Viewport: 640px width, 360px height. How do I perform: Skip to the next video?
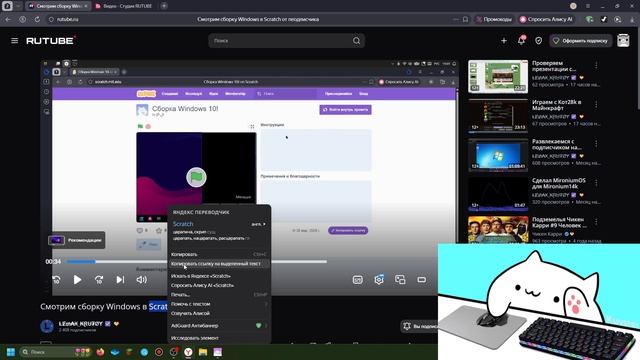(x=120, y=280)
